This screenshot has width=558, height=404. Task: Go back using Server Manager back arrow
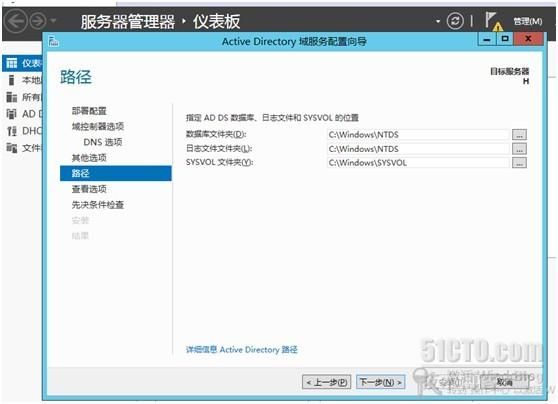tap(16, 21)
